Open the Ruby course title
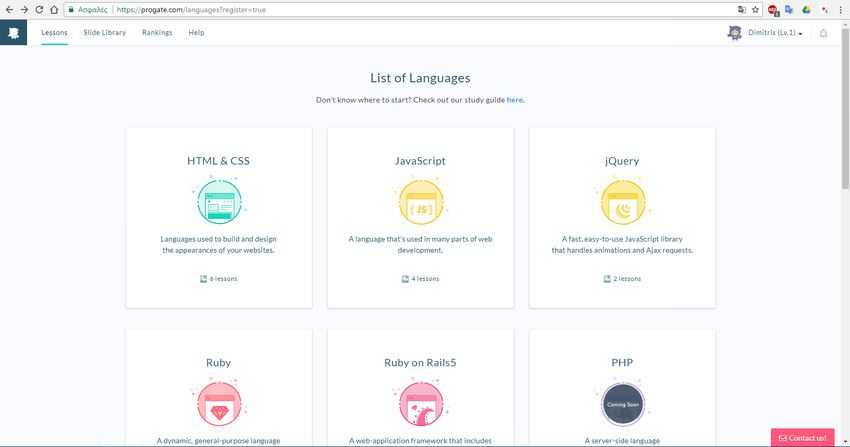Screen dimensions: 850x447 [x=218, y=362]
